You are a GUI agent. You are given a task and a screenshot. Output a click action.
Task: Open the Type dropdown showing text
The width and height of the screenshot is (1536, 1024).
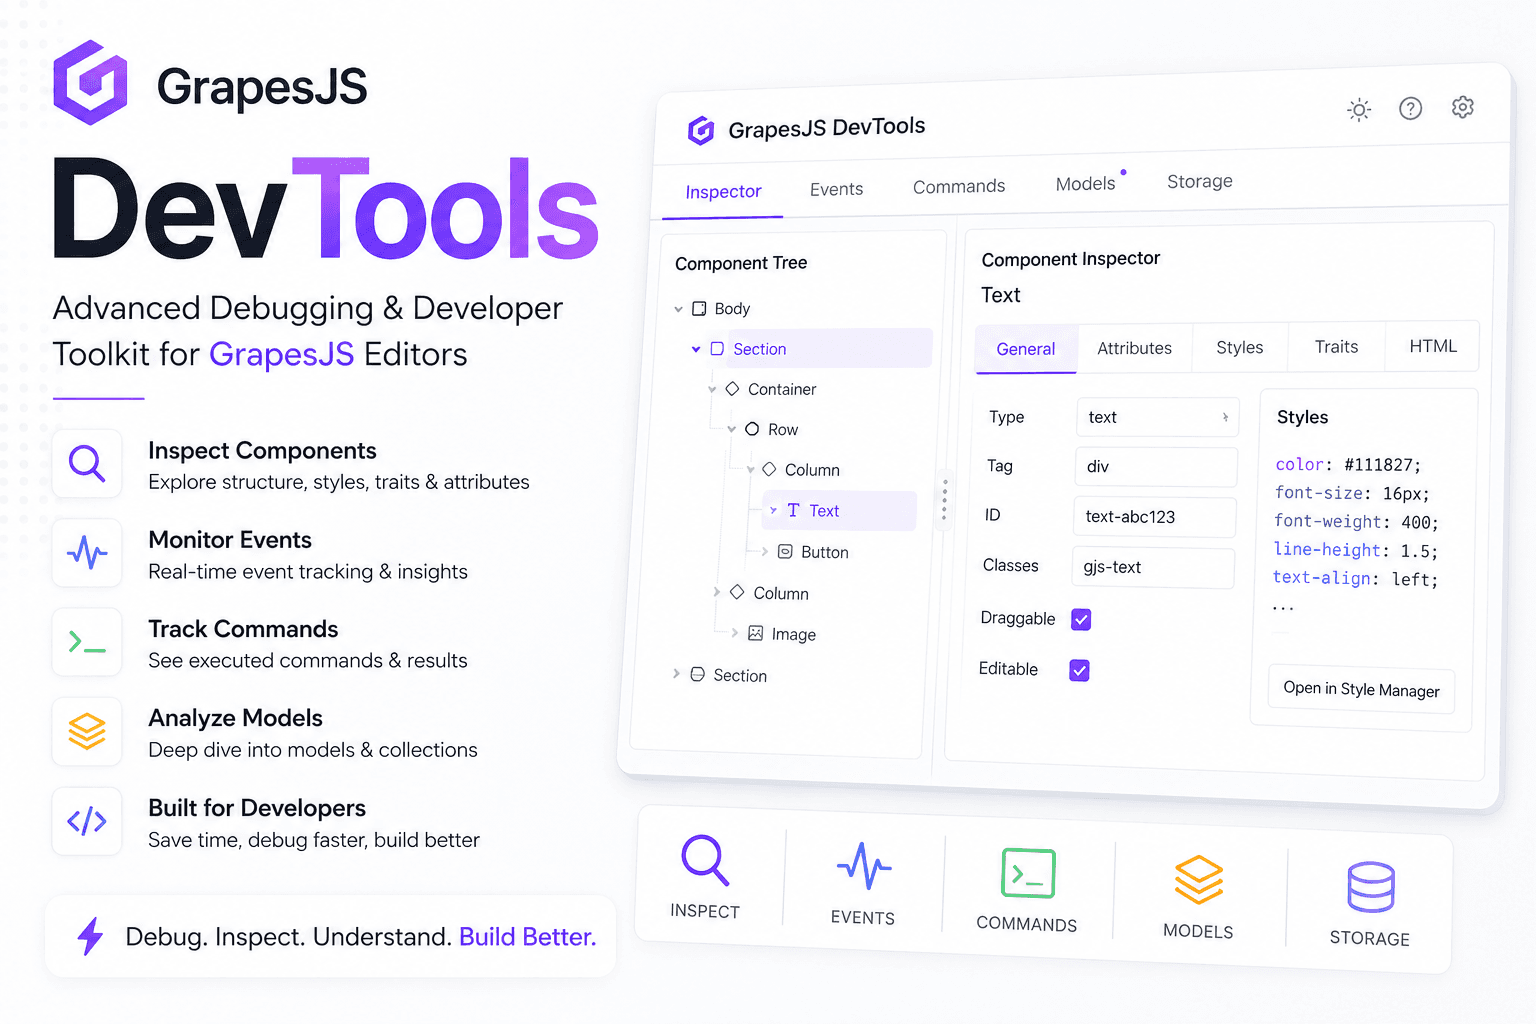click(x=1157, y=417)
